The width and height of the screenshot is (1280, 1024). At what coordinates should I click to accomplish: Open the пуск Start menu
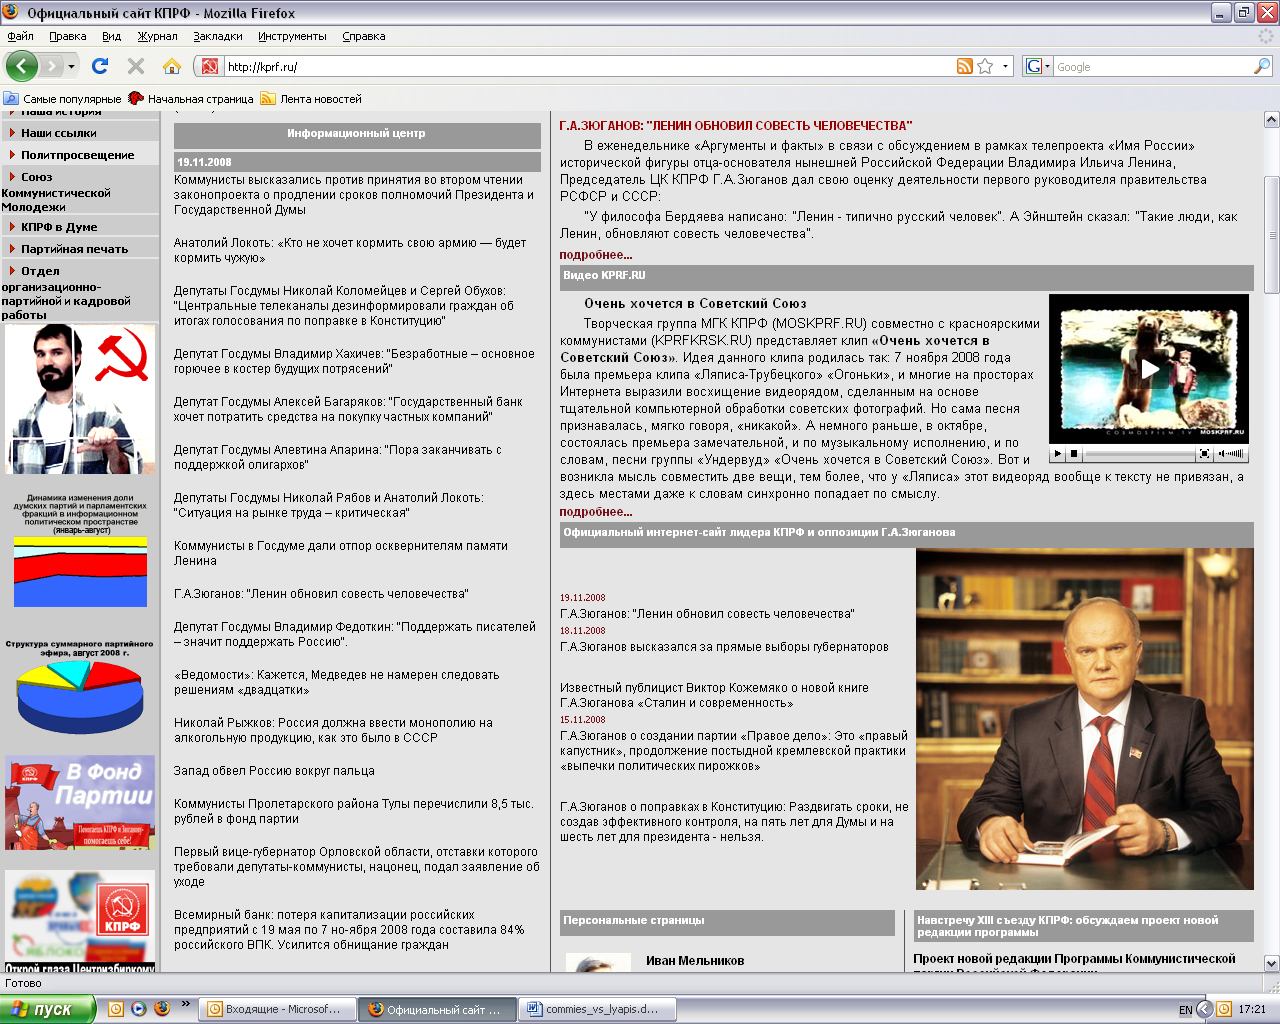tap(48, 1009)
